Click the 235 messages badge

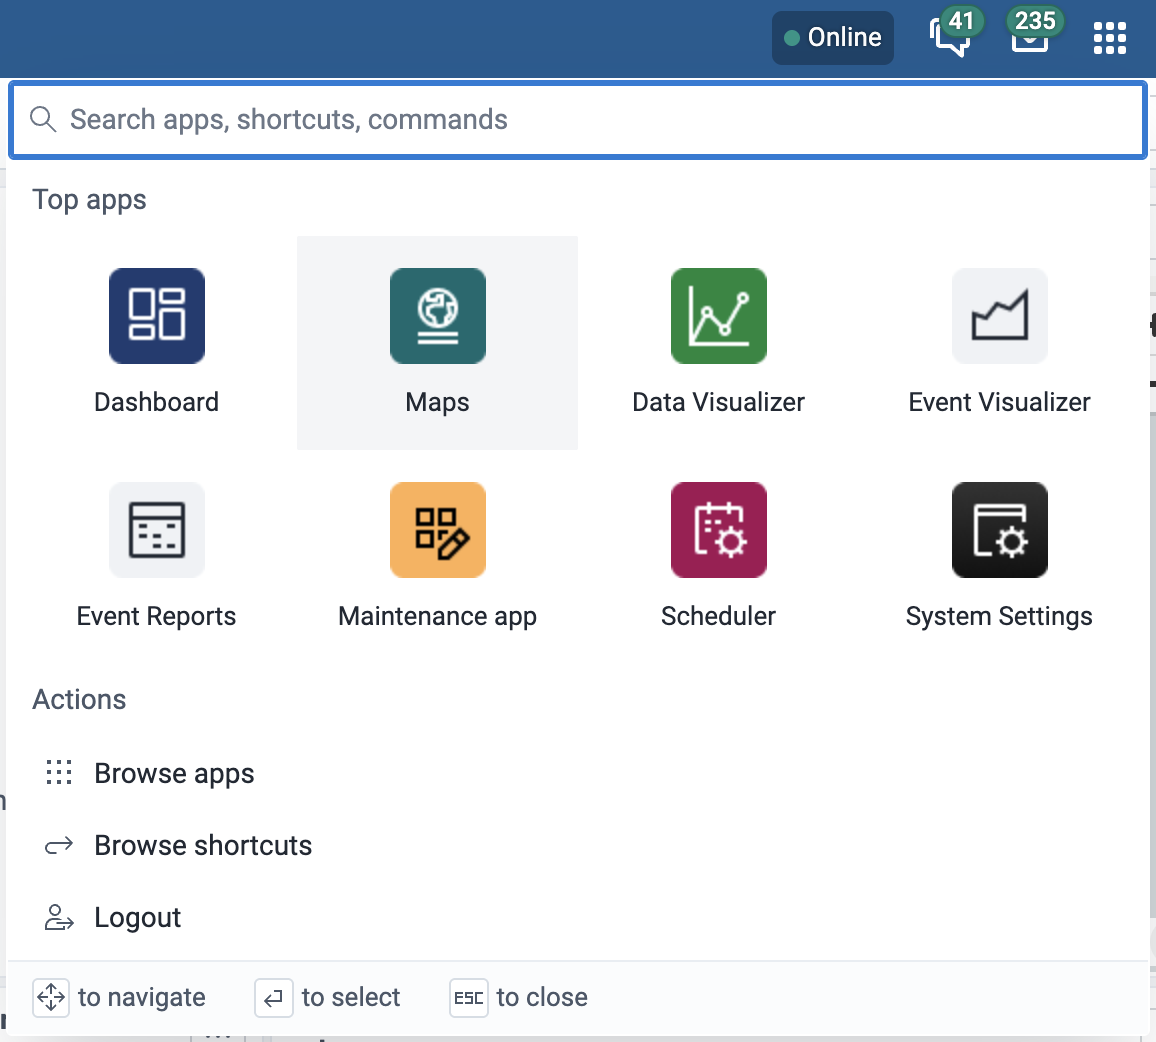click(1035, 19)
